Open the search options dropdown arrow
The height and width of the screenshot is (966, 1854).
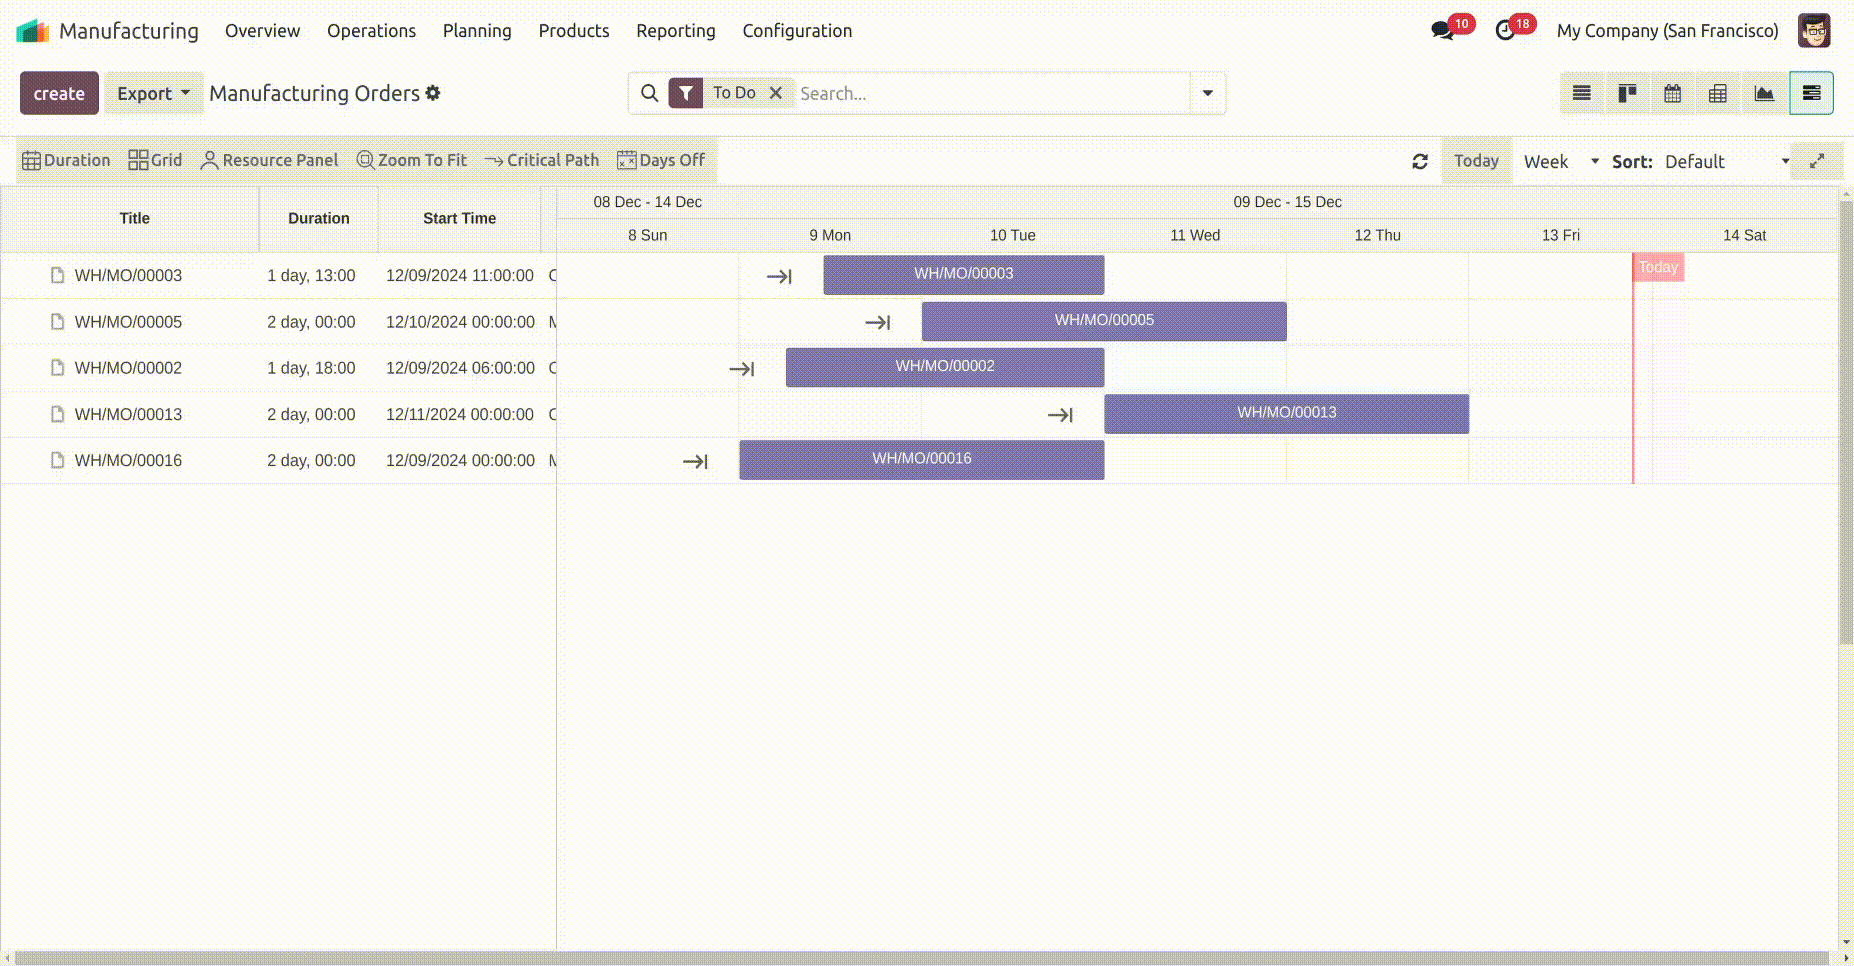pos(1207,93)
